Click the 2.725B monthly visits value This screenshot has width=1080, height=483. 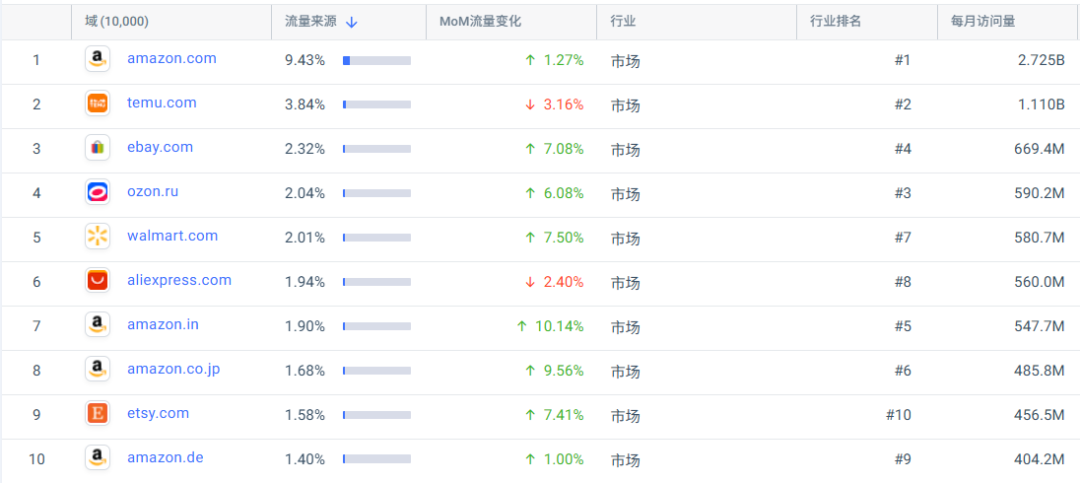1041,60
